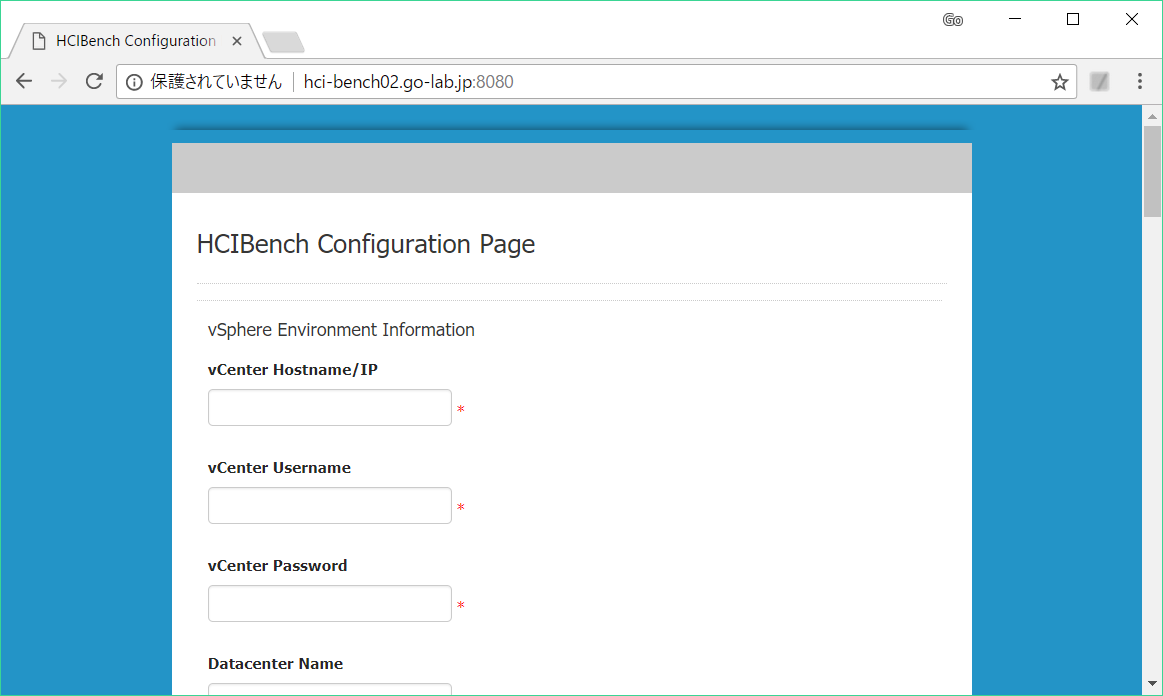Click the 'vCenter Hostname/IP' label
The width and height of the screenshot is (1163, 696).
click(293, 370)
